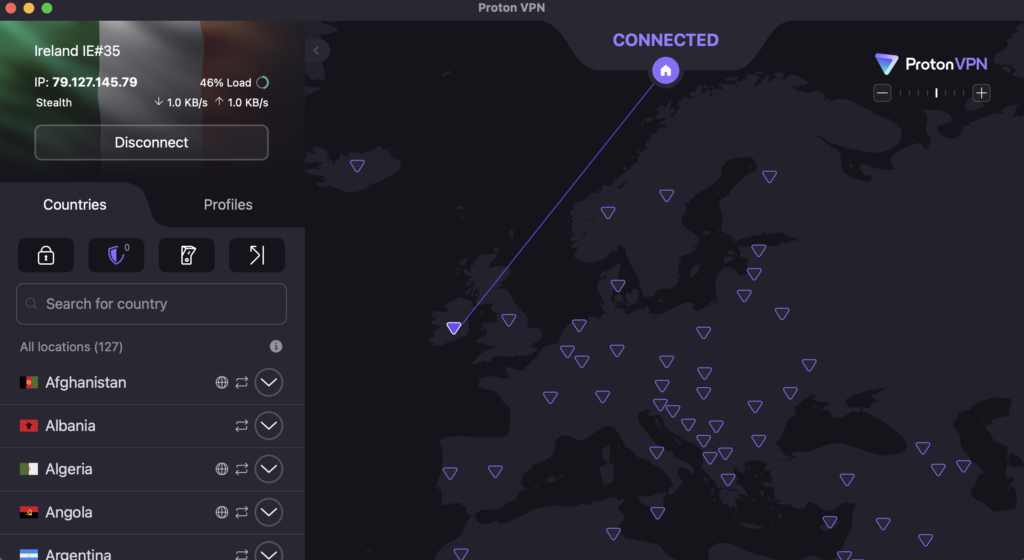Toggle the Kill Switch icon
The width and height of the screenshot is (1024, 560).
click(x=187, y=255)
